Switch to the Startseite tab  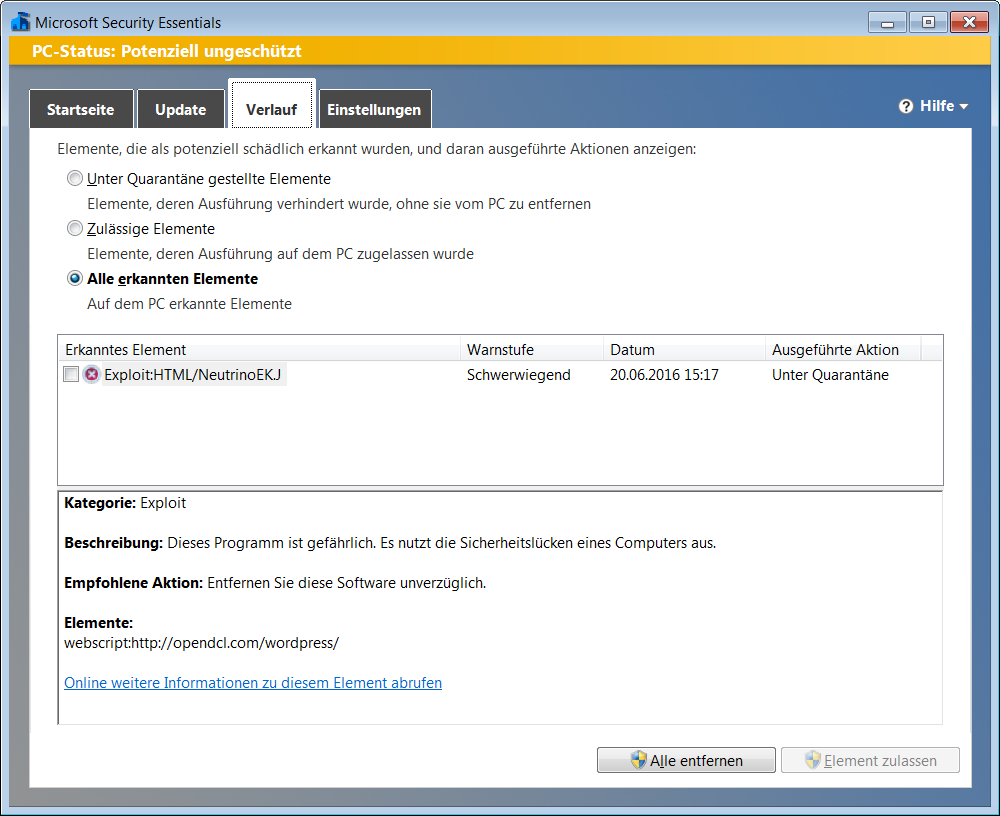tap(81, 109)
